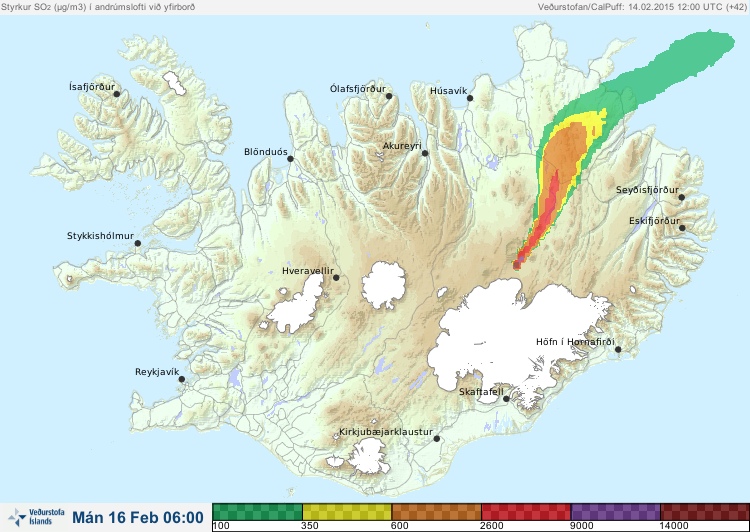This screenshot has width=750, height=532.
Task: Click the orange 600 legend swatch
Action: click(436, 512)
